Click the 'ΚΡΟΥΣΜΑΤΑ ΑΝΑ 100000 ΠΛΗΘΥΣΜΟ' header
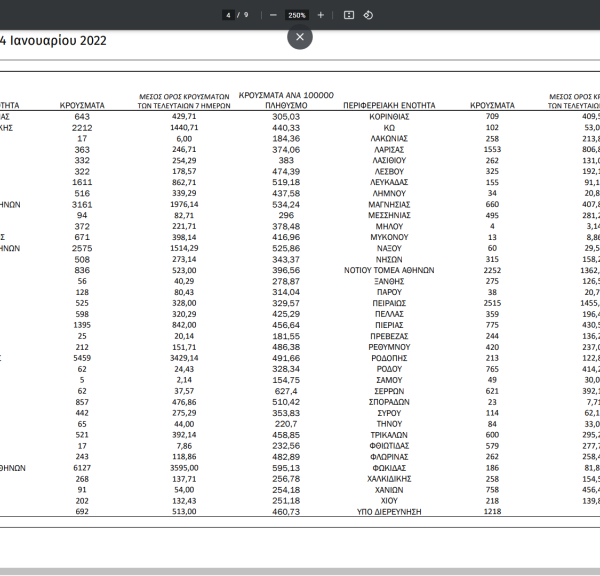Viewport: 600px width, 576px height. (286, 100)
